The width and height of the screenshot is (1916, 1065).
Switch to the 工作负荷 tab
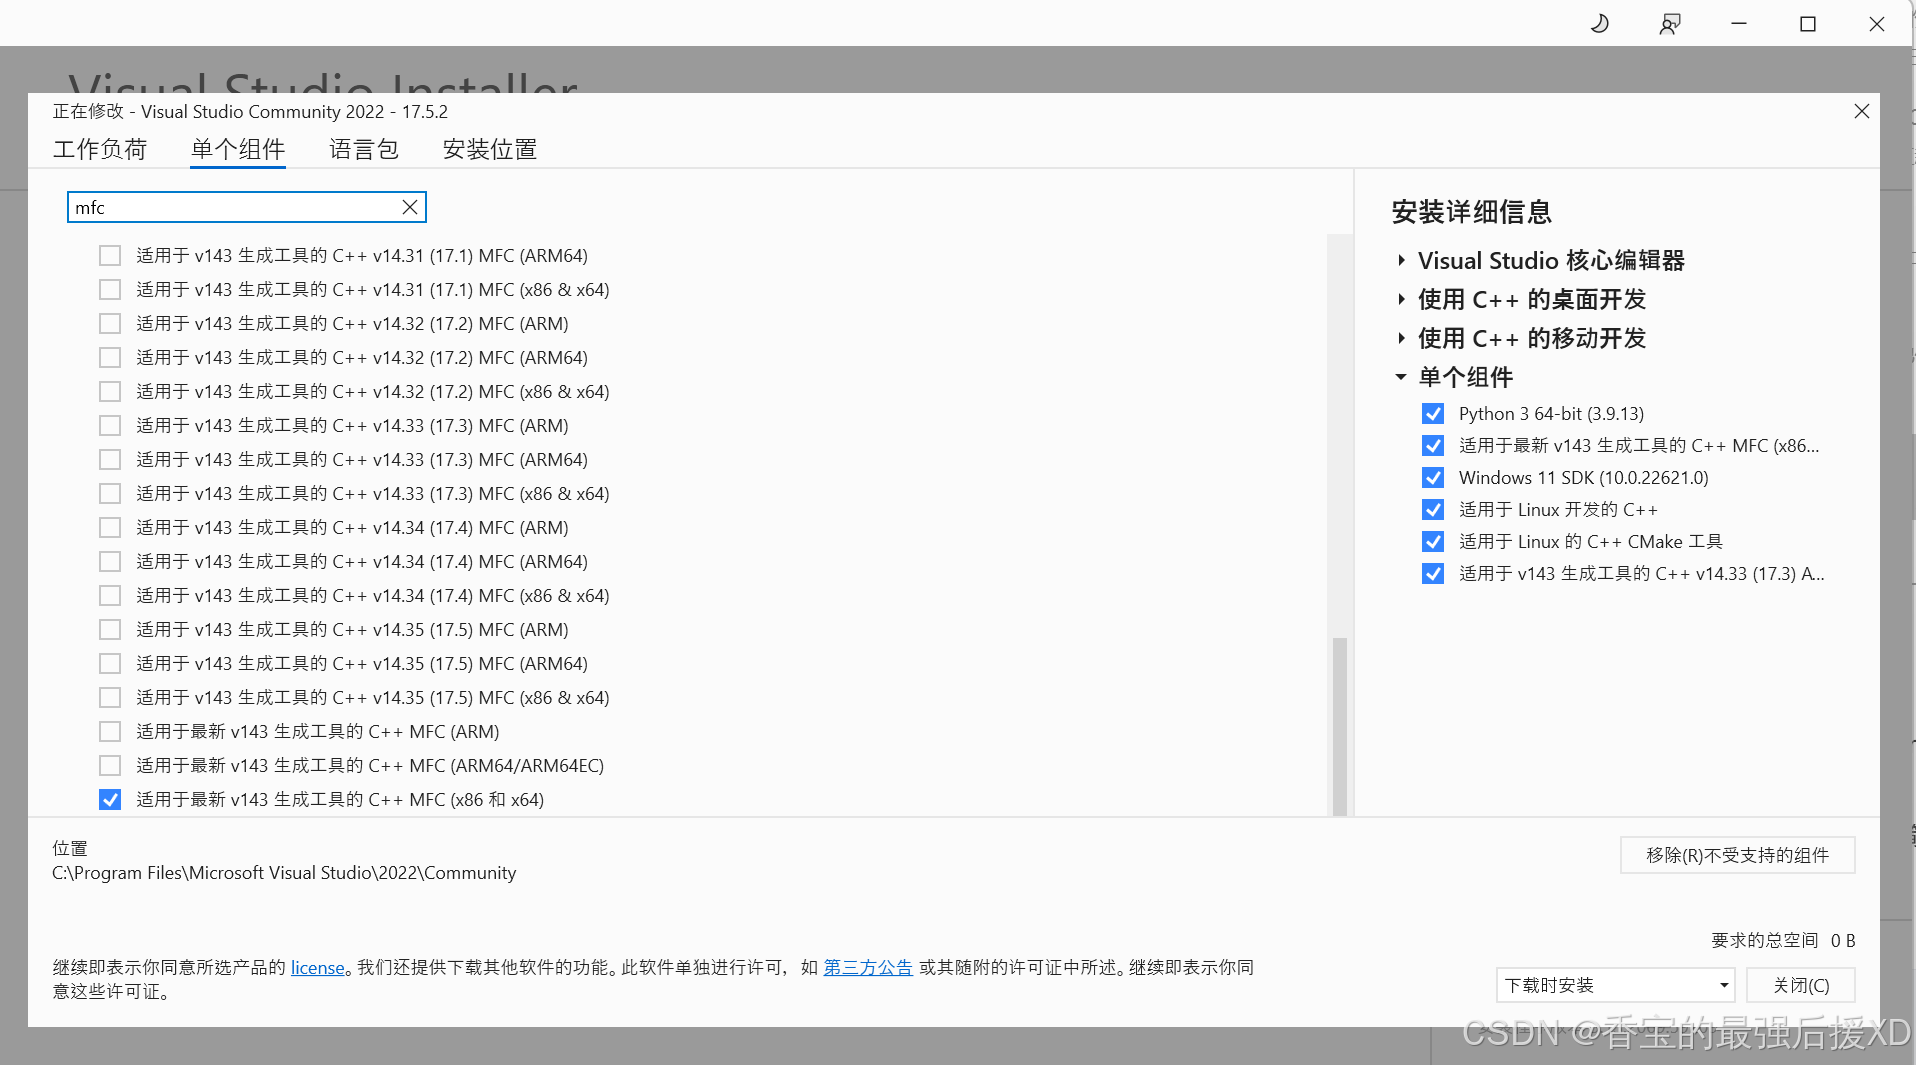(100, 150)
